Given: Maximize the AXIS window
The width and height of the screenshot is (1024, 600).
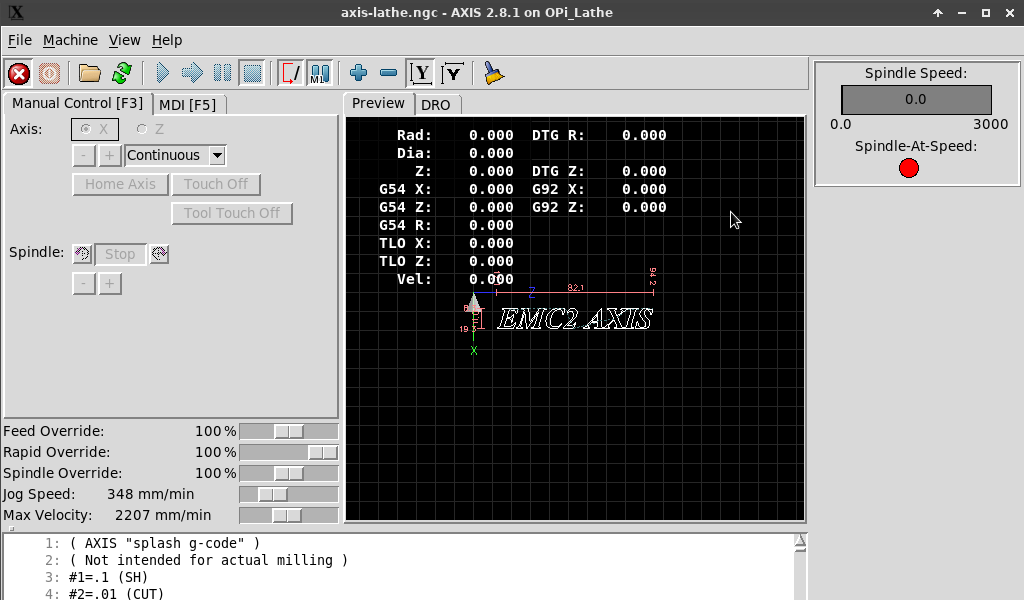Looking at the screenshot, I should pyautogui.click(x=986, y=12).
